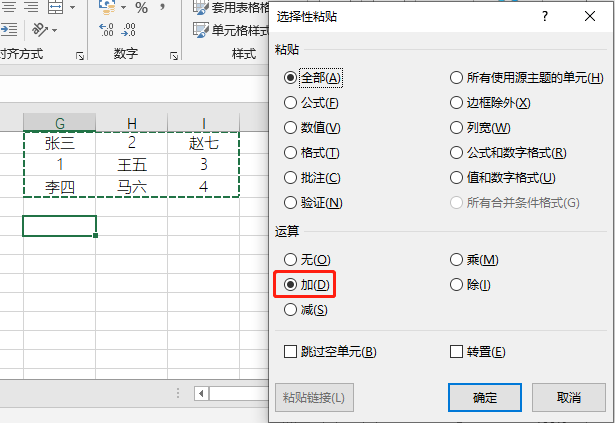
Task: Click the center align icon
Action: point(9,7)
